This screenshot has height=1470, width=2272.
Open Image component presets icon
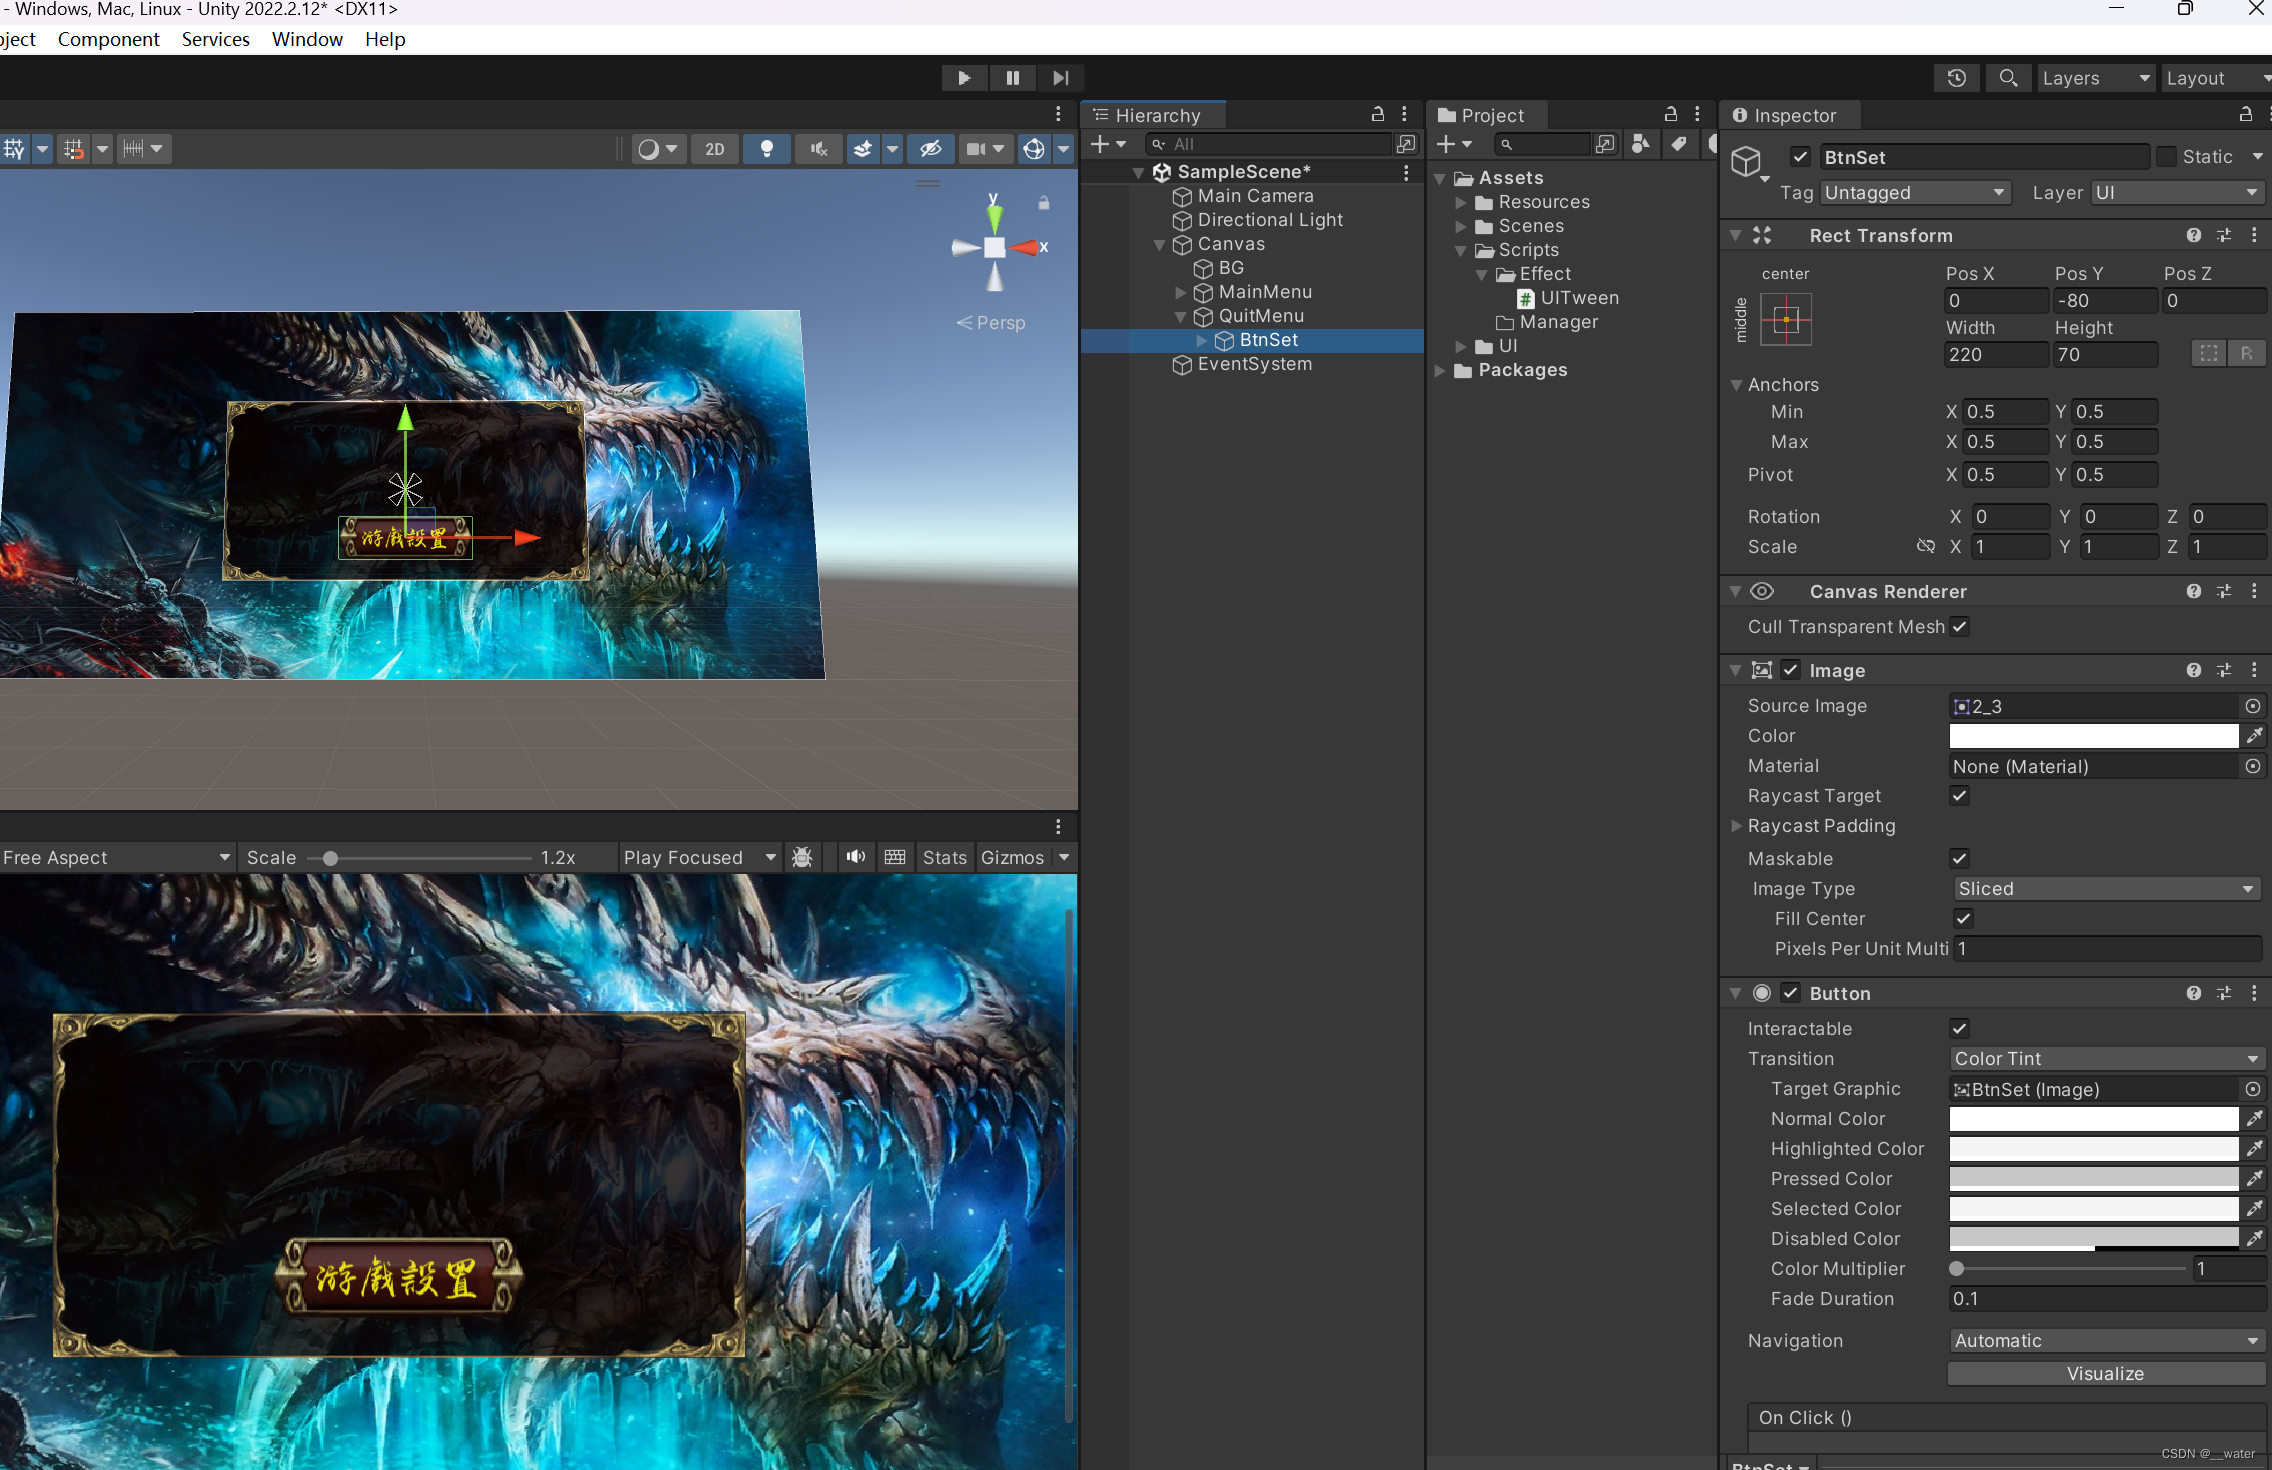(2223, 670)
